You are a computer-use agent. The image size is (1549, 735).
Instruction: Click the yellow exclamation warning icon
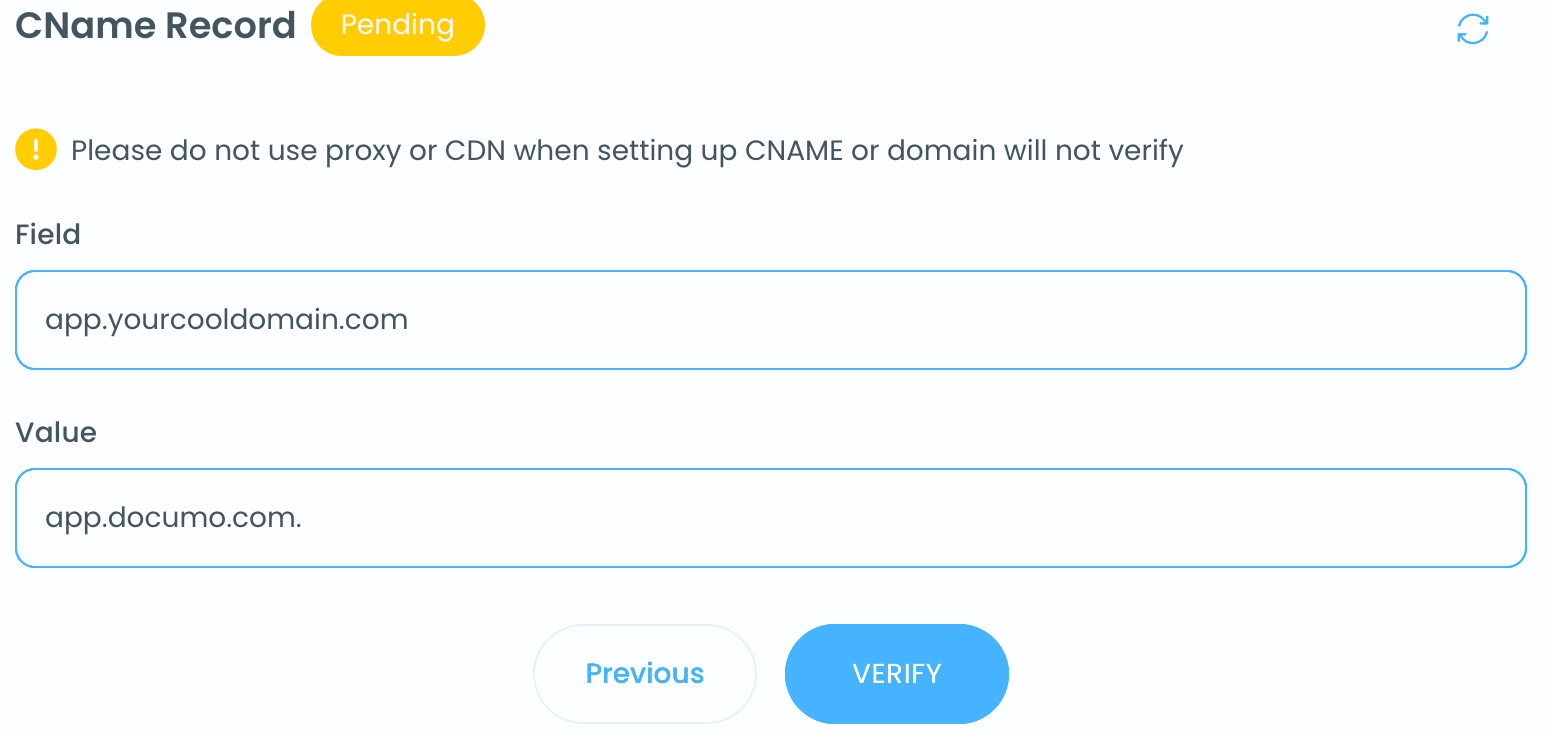[36, 151]
